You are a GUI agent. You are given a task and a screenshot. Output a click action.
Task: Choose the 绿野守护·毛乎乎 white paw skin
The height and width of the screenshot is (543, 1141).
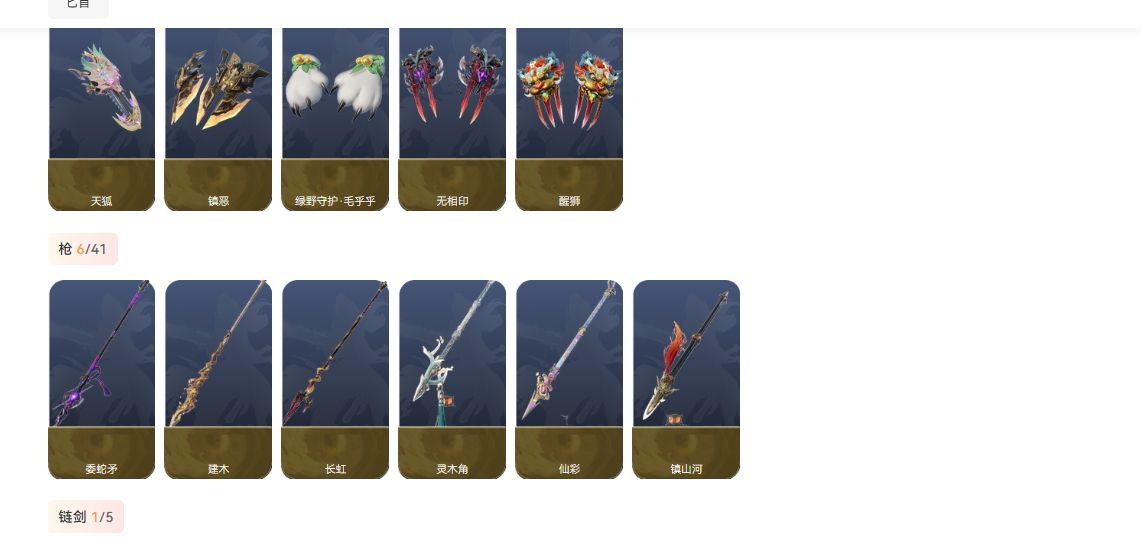coord(335,119)
